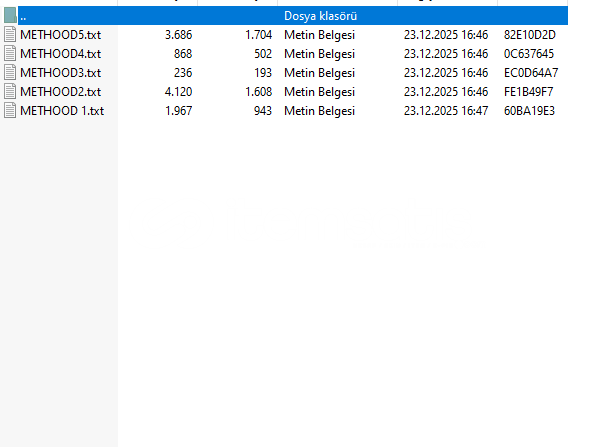The height and width of the screenshot is (447, 615).
Task: Click the CRC value 0C637645
Action: click(529, 54)
